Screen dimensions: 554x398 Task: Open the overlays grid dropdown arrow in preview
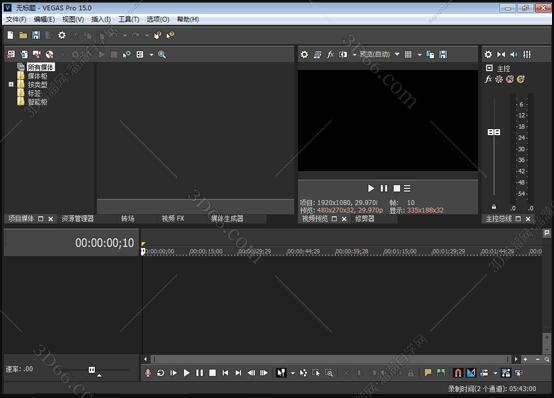[419, 55]
